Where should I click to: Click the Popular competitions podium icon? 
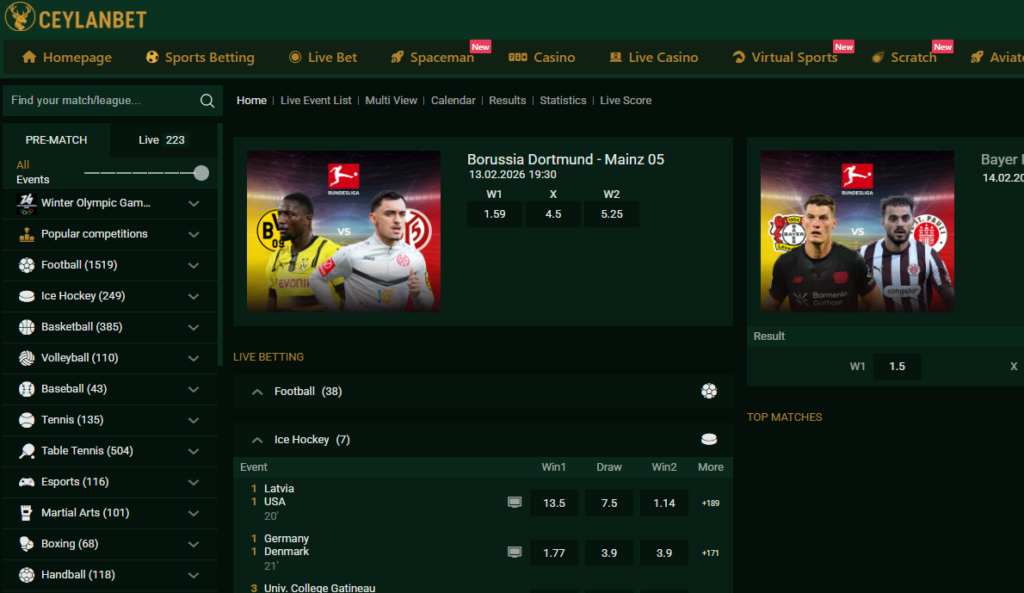click(x=26, y=234)
